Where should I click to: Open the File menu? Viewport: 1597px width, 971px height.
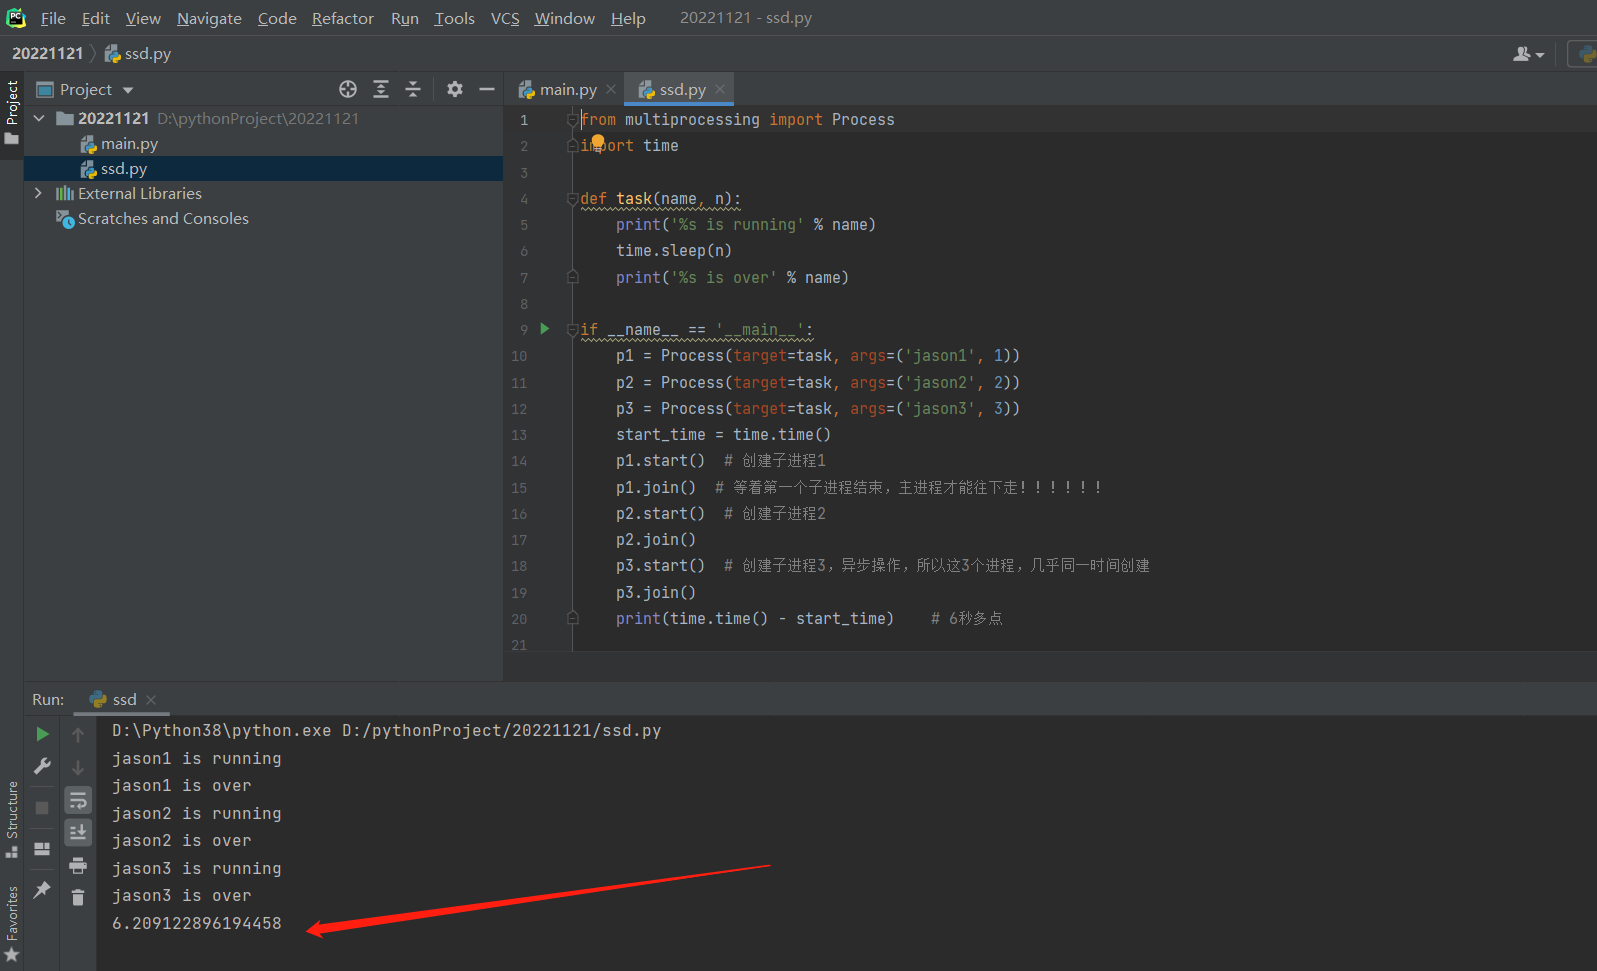(x=53, y=18)
